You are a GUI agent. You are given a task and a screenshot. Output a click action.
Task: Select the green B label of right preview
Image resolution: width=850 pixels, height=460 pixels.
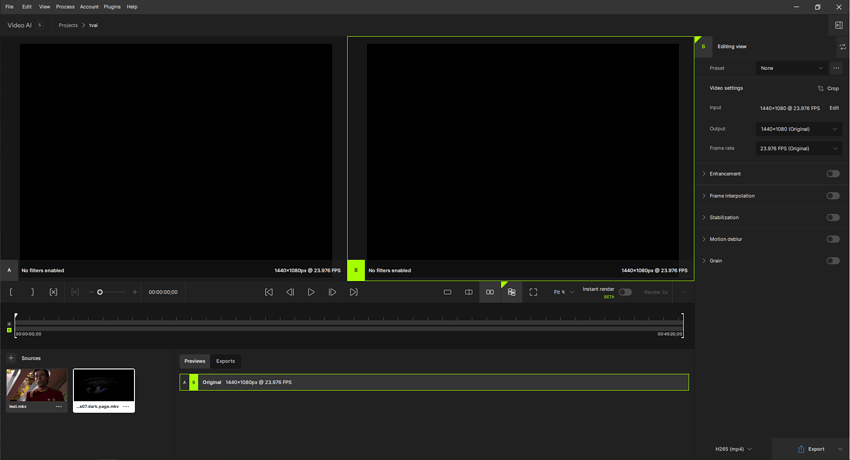tap(356, 270)
